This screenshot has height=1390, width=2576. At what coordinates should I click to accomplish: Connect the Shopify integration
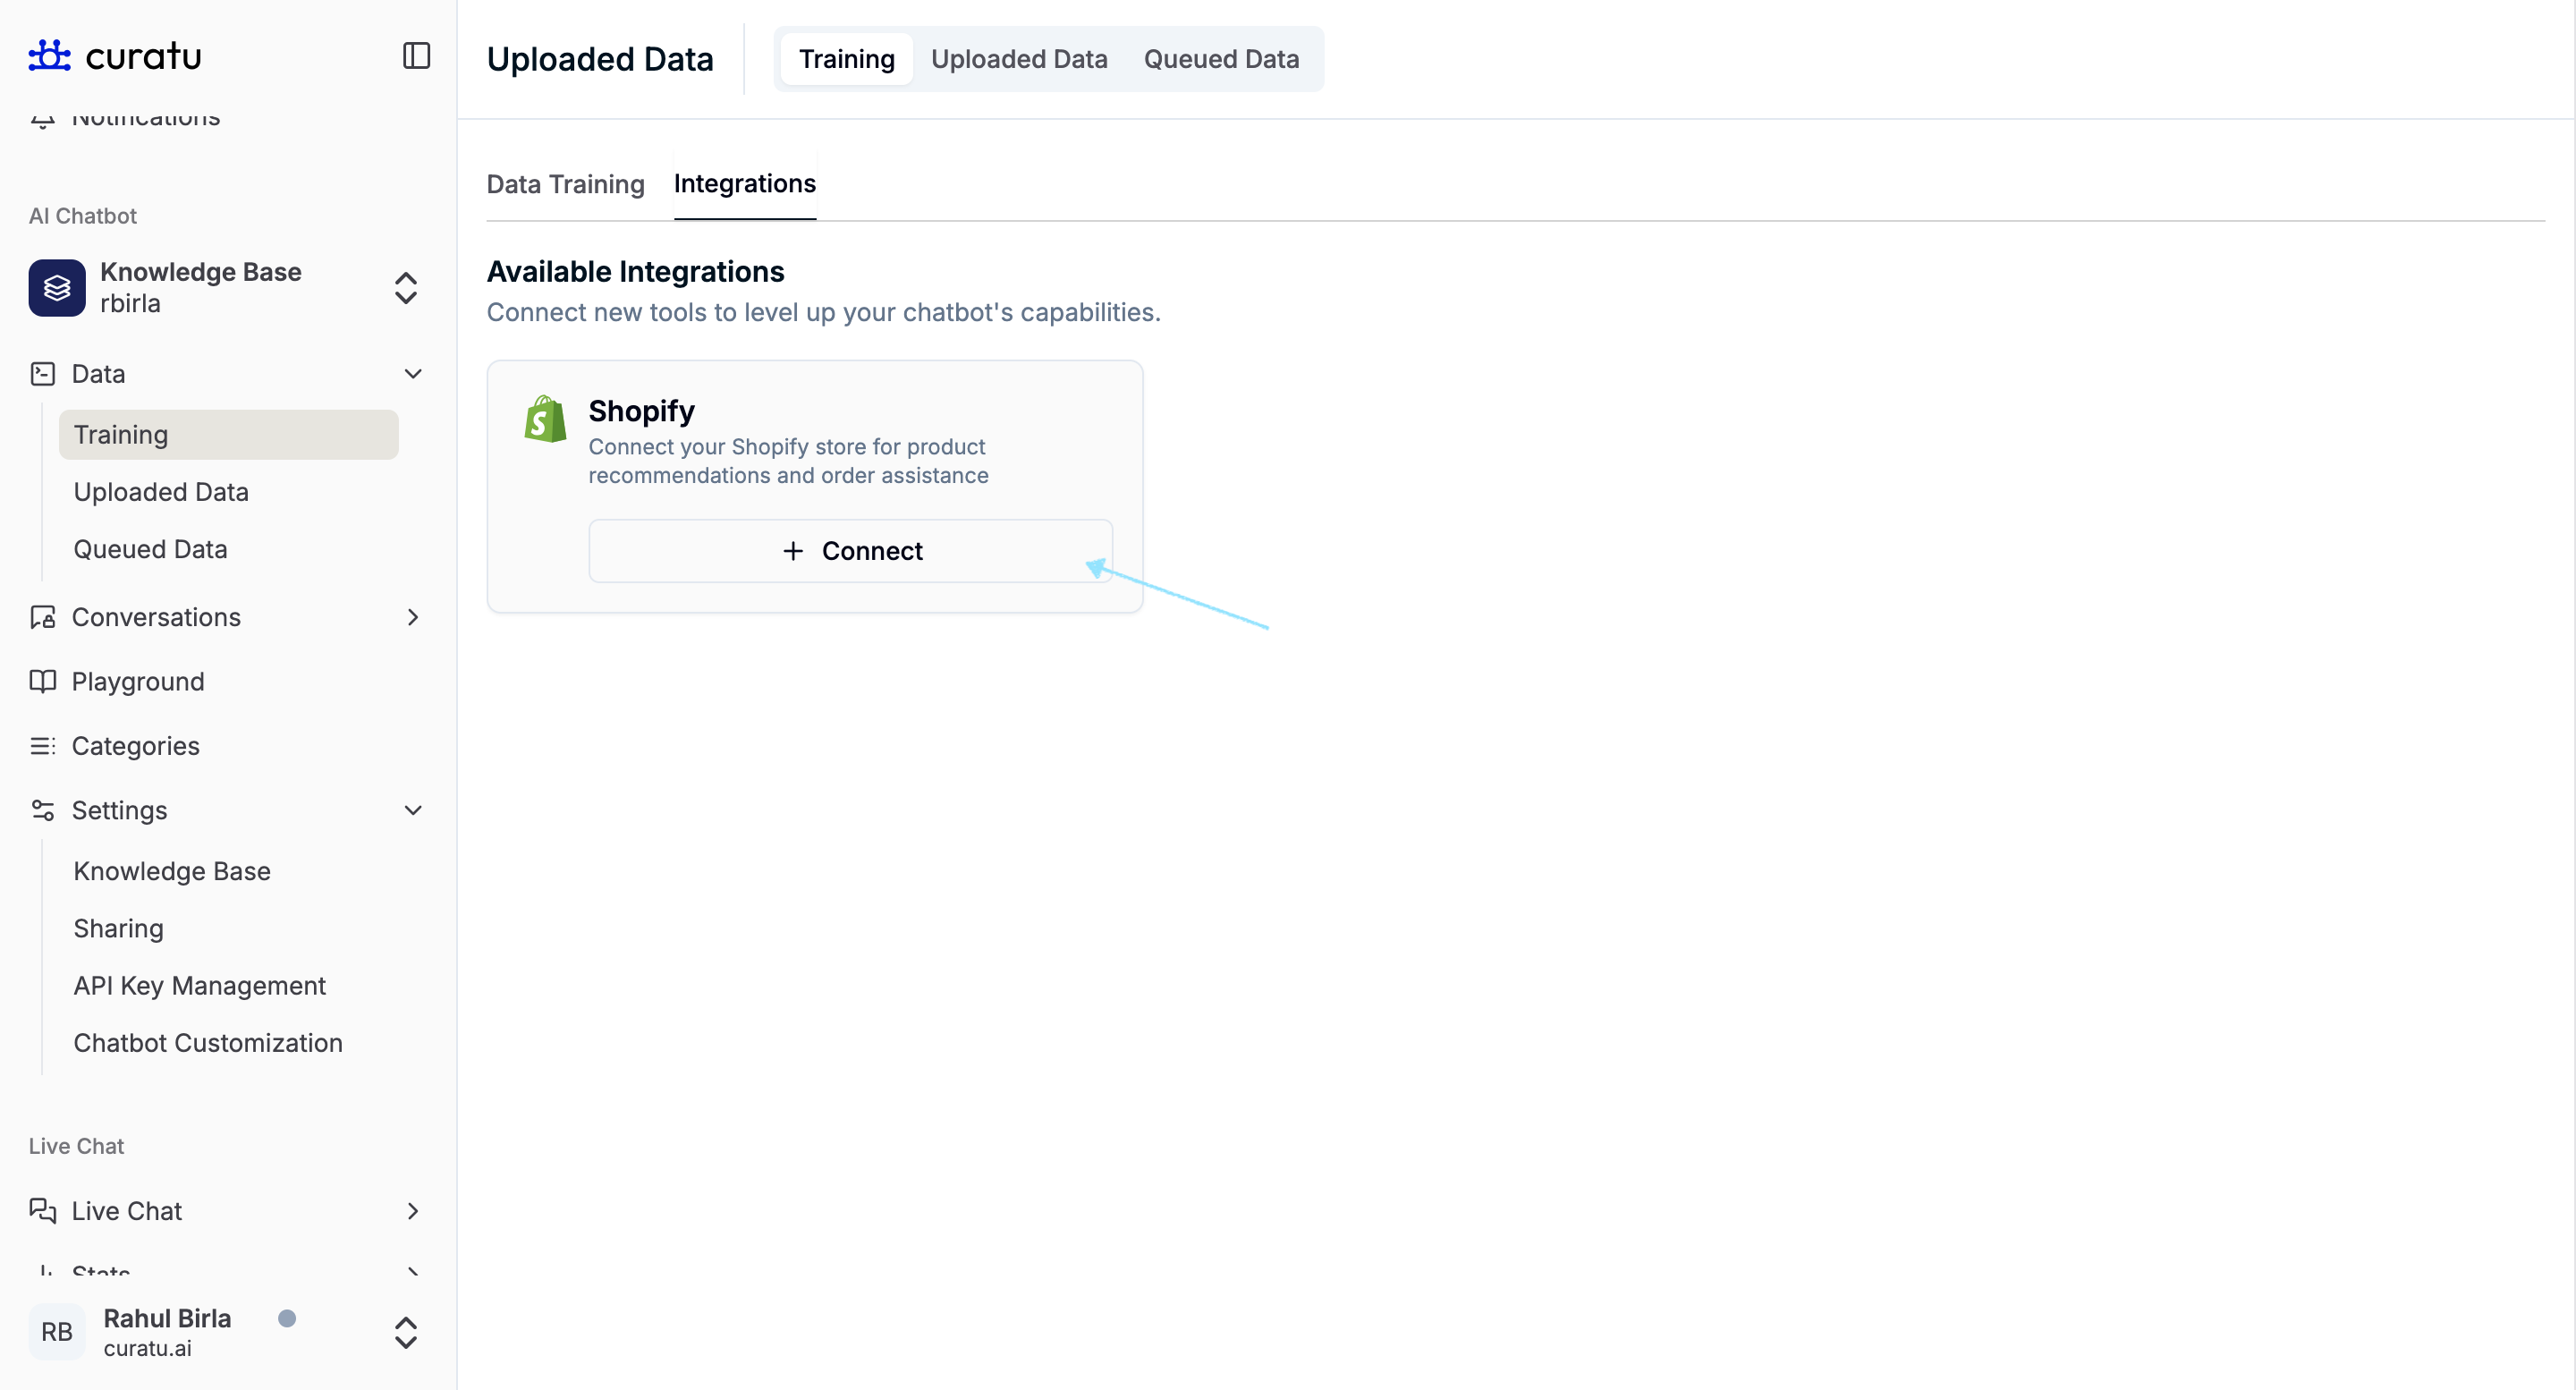pyautogui.click(x=850, y=551)
